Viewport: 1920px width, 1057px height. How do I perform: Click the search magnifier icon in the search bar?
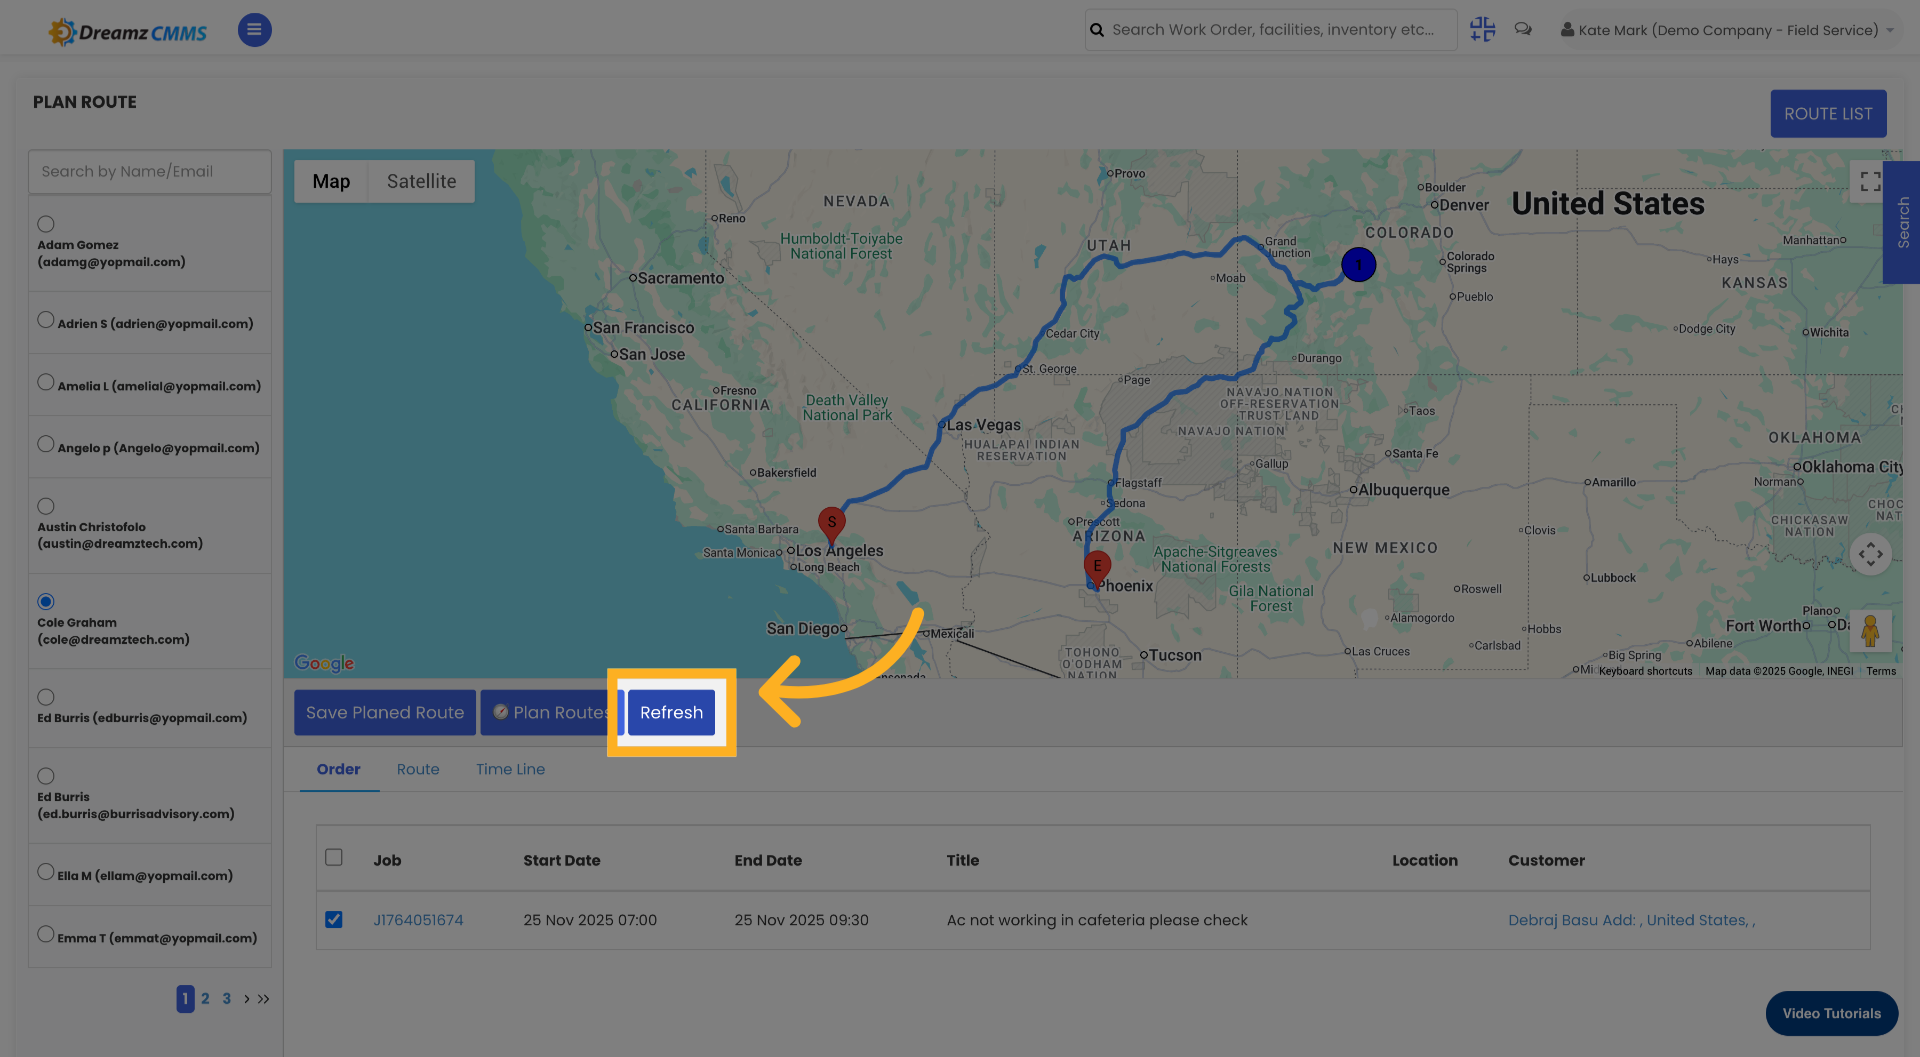1097,29
